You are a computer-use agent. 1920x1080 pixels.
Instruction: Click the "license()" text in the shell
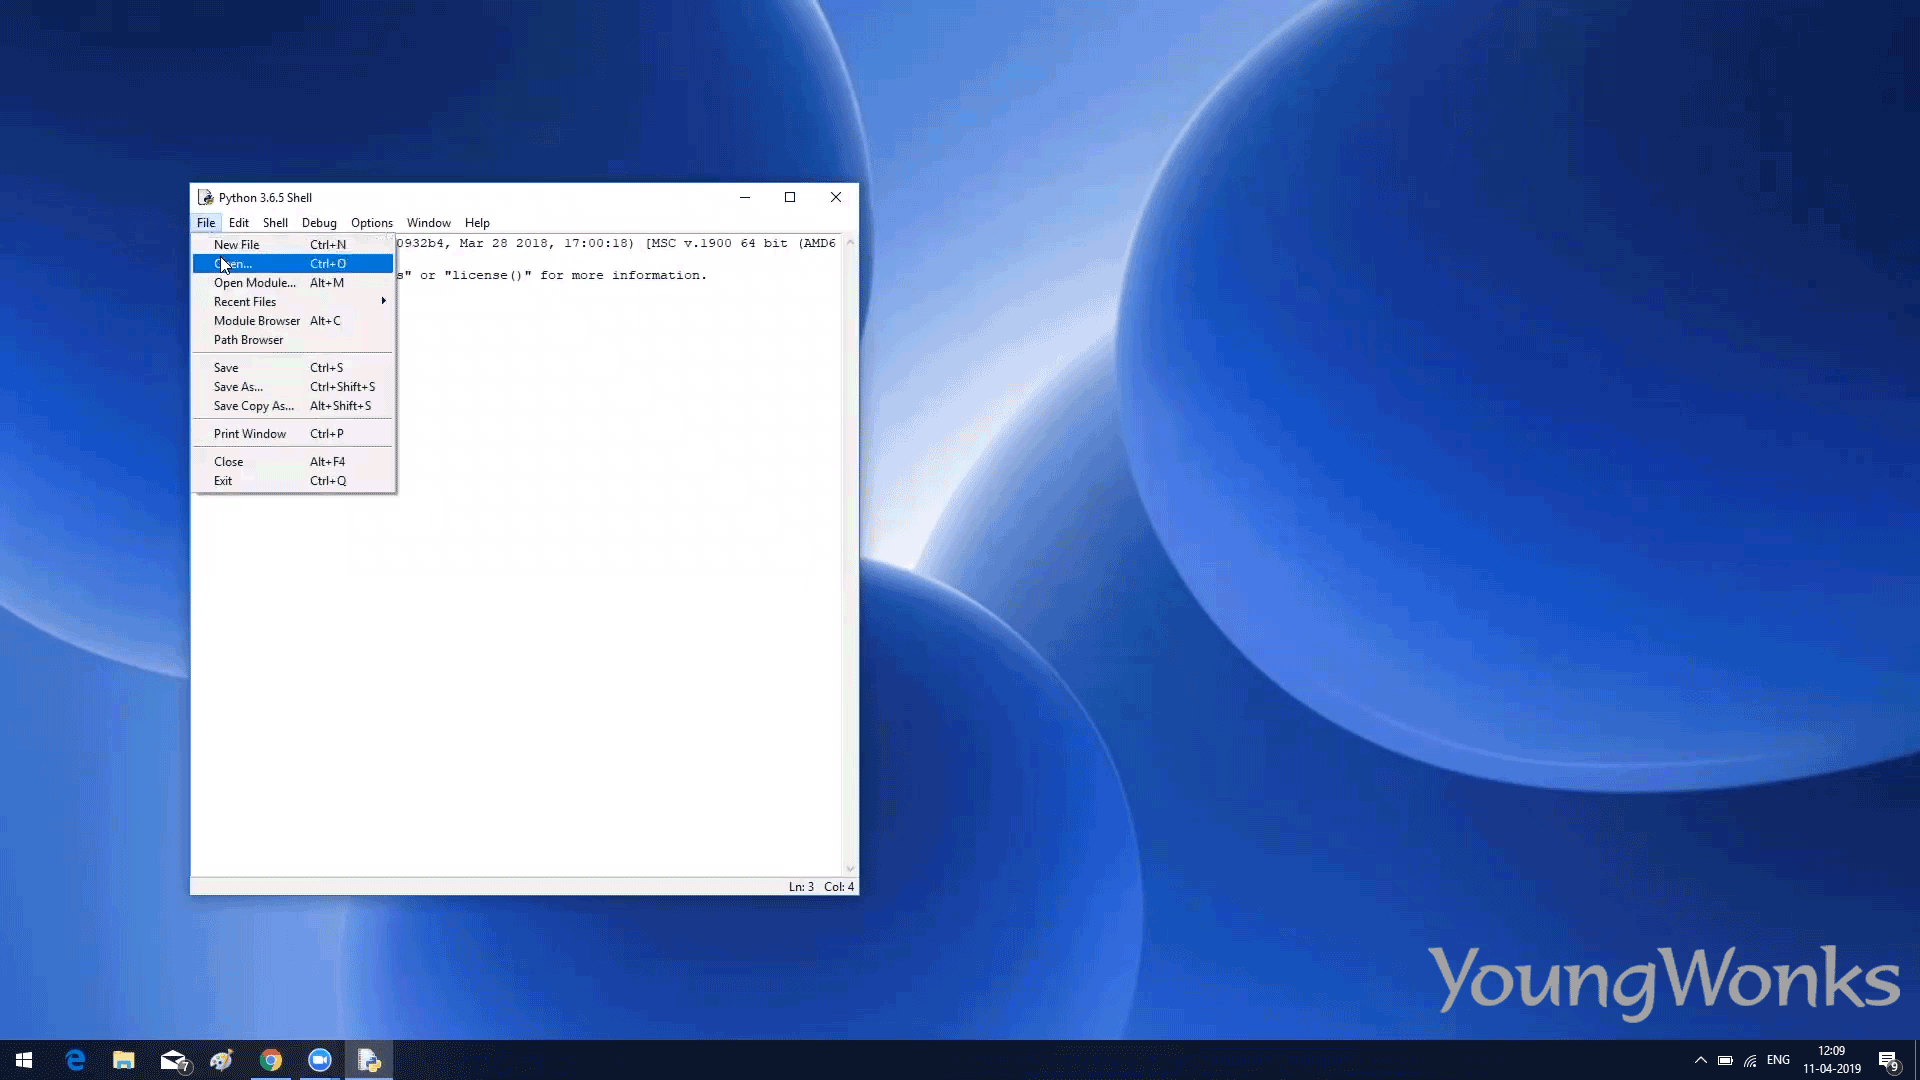488,275
